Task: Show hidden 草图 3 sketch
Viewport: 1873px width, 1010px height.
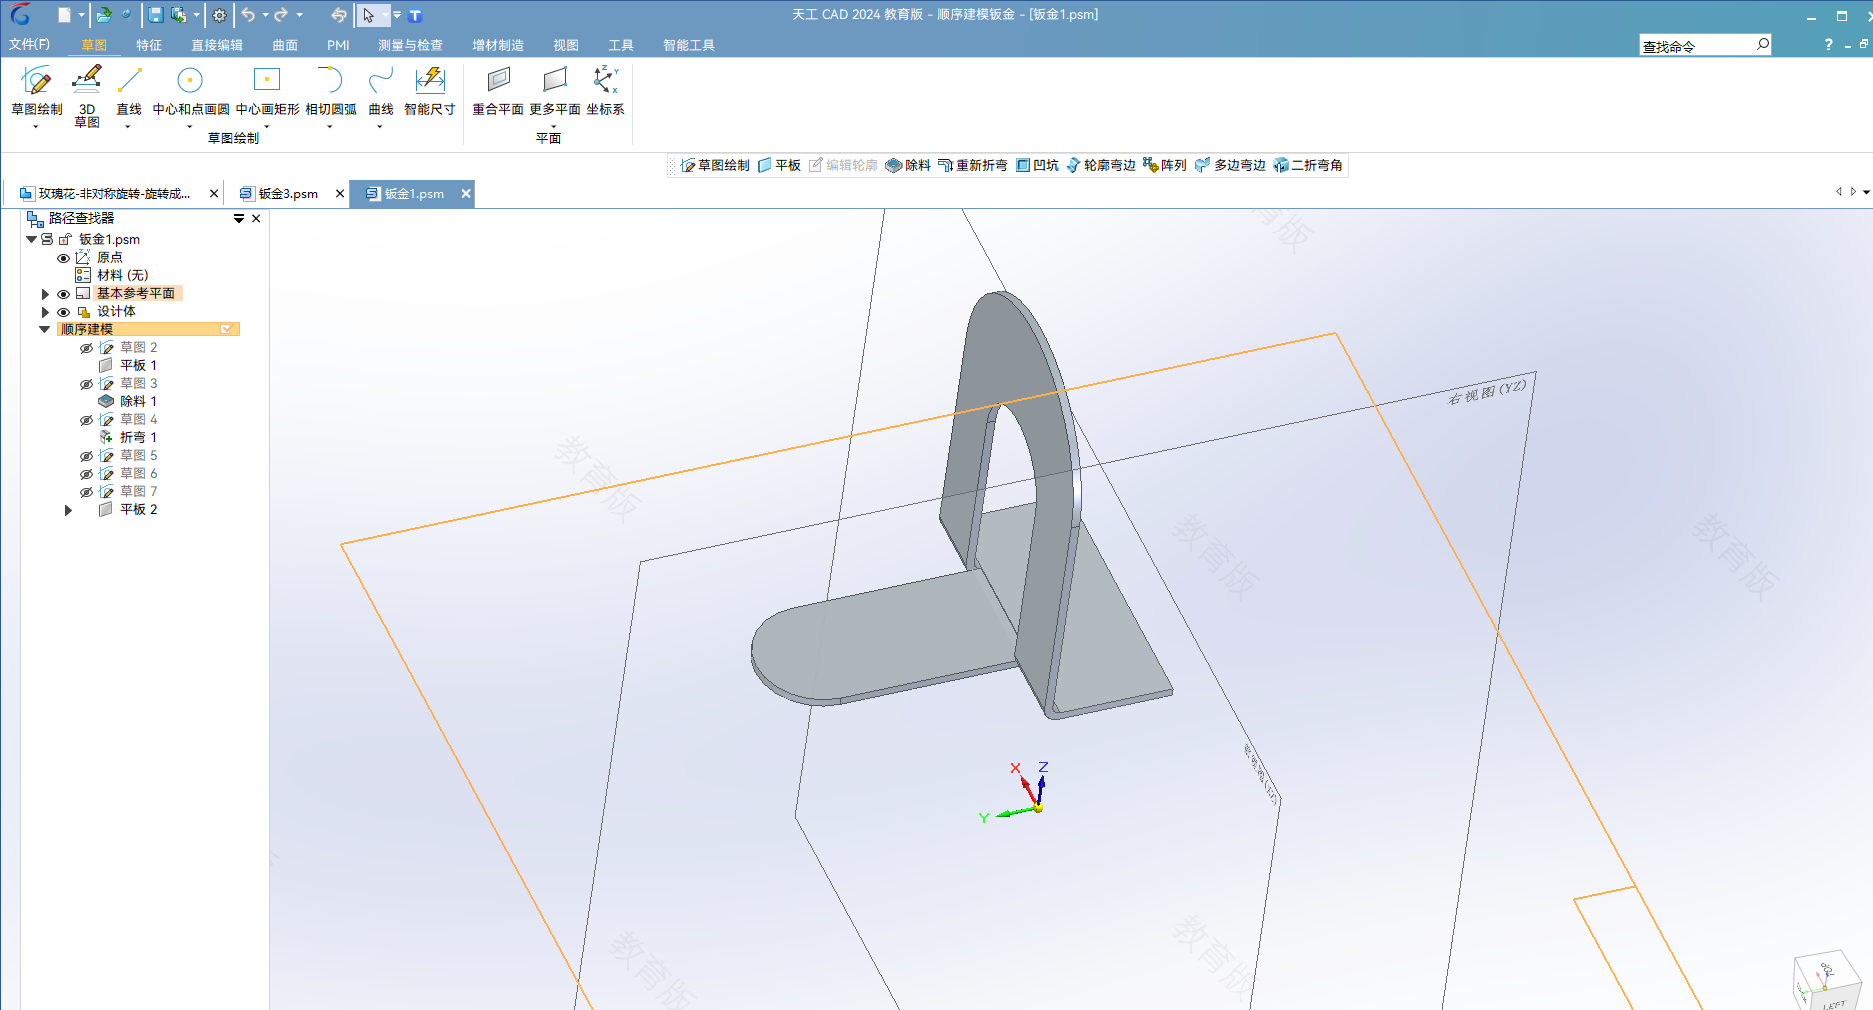Action: tap(86, 384)
